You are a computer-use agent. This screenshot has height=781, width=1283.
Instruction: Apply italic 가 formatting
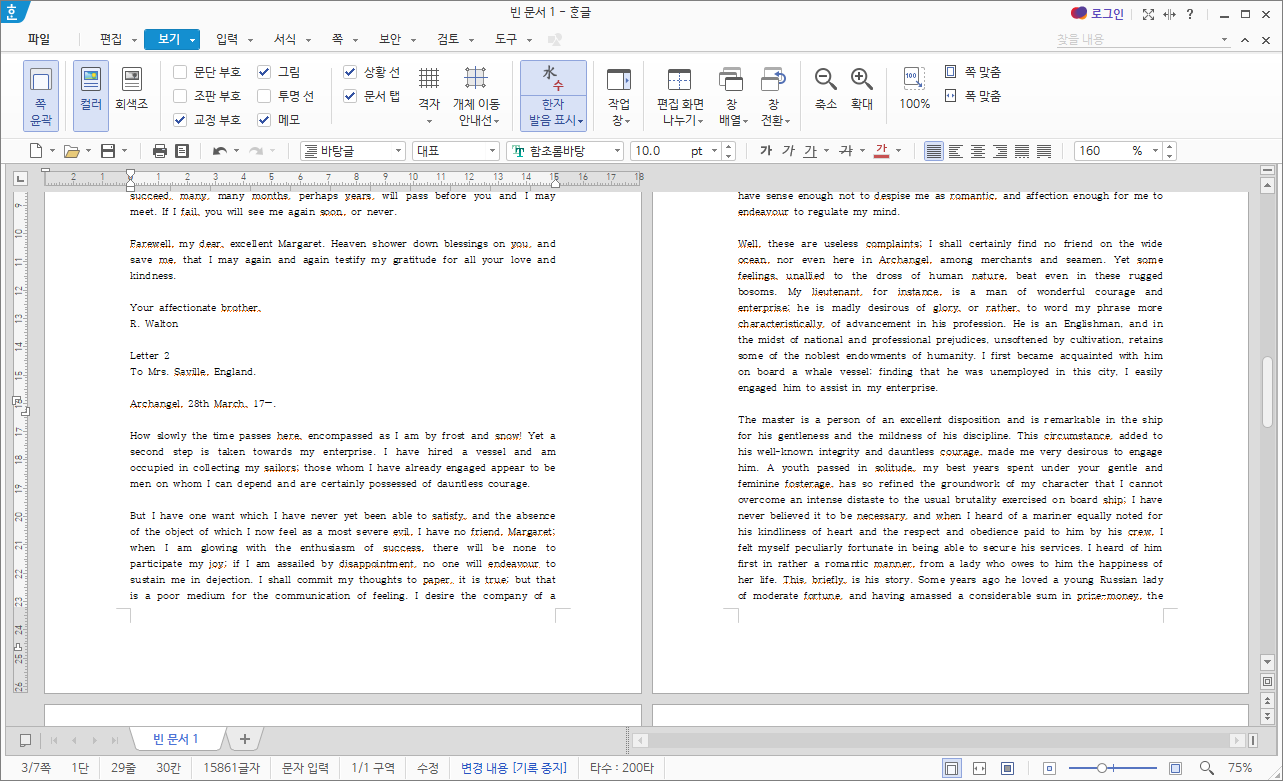(x=788, y=151)
